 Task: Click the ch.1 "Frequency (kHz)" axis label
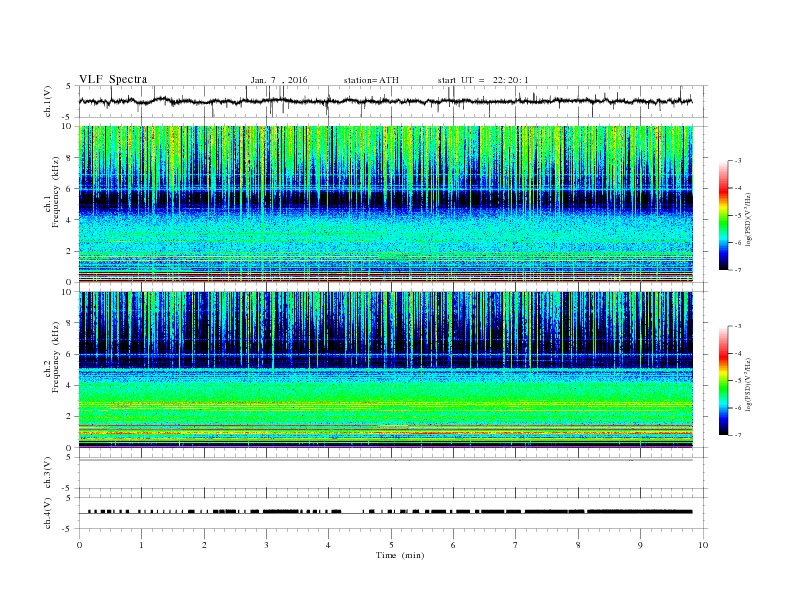coord(55,192)
